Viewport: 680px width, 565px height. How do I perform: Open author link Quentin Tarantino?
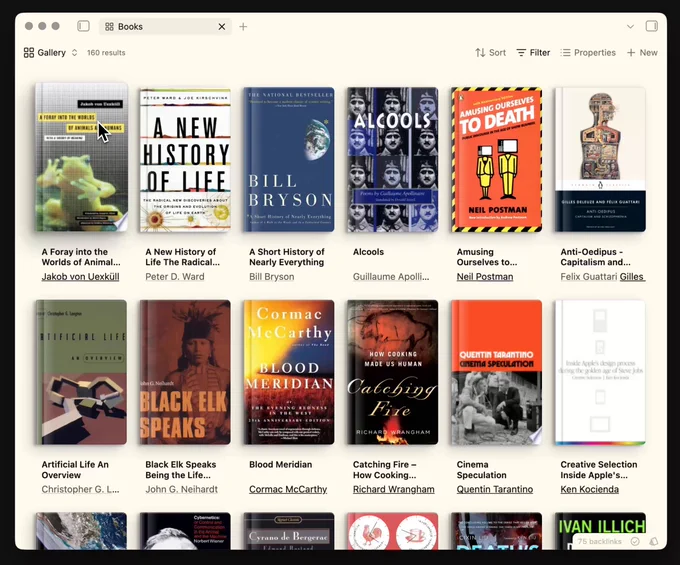pos(497,490)
